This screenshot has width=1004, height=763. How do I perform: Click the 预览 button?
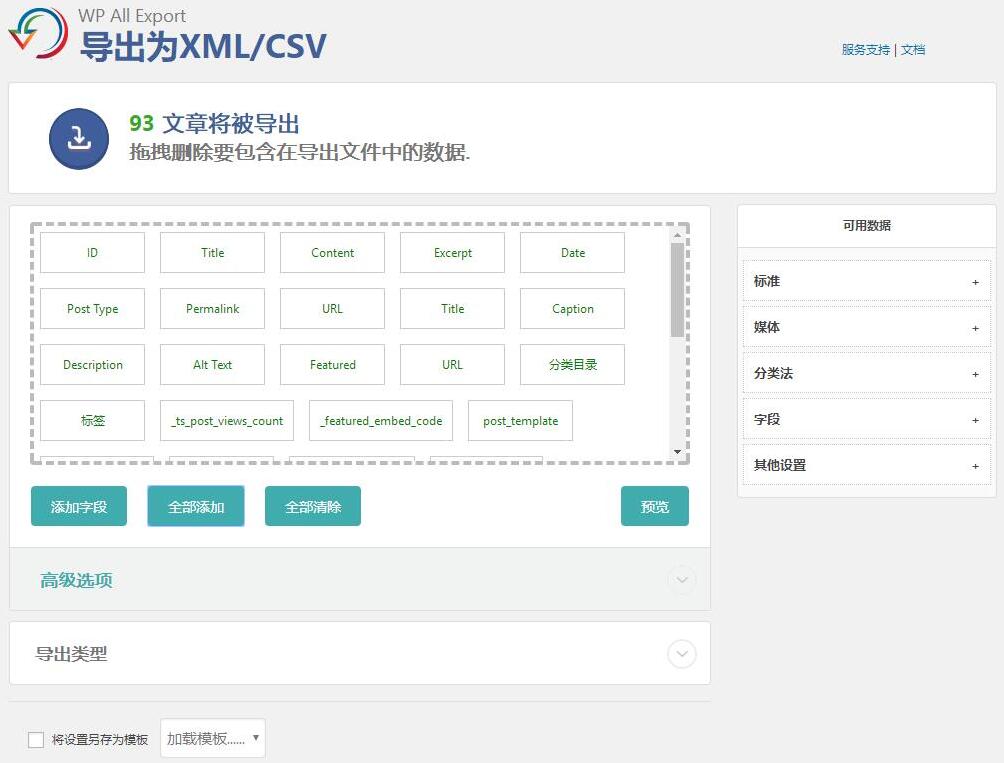click(x=655, y=506)
